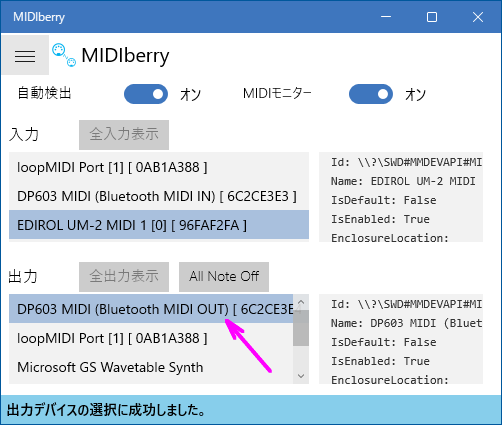Select loopMIDI Port [1] input device
This screenshot has width=502, height=425.
tap(159, 167)
